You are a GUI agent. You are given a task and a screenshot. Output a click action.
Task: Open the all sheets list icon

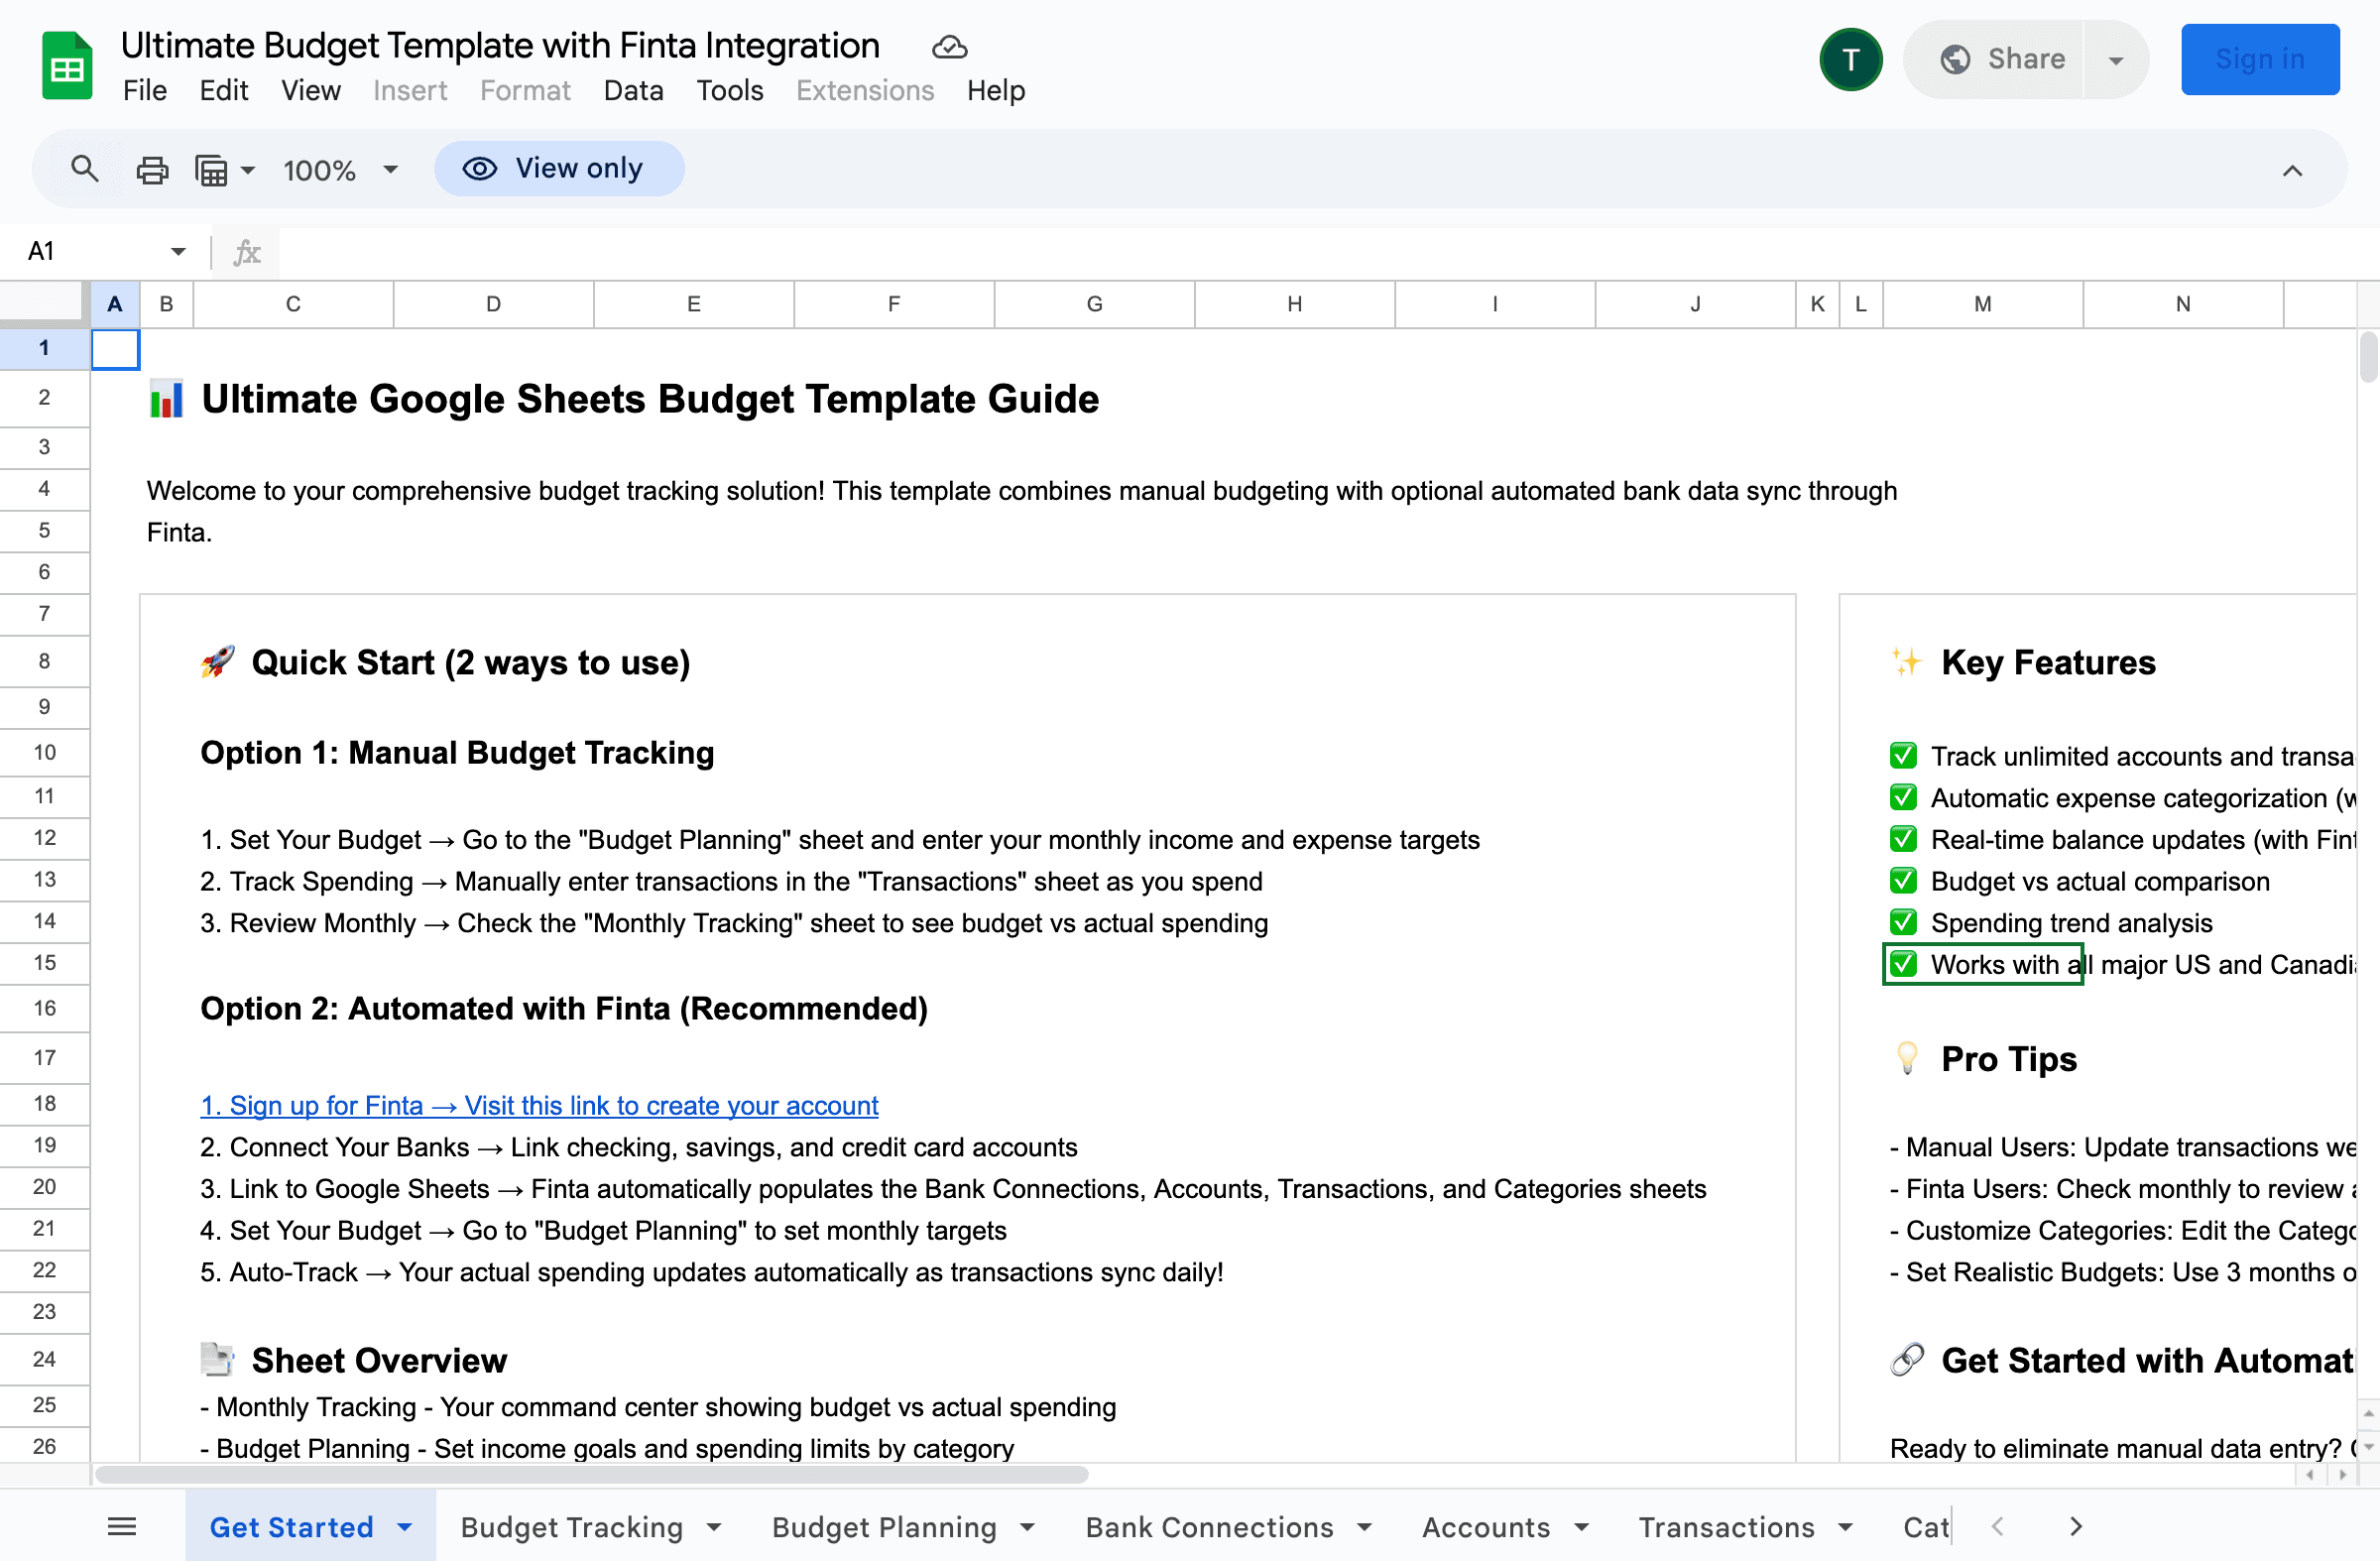122,1526
